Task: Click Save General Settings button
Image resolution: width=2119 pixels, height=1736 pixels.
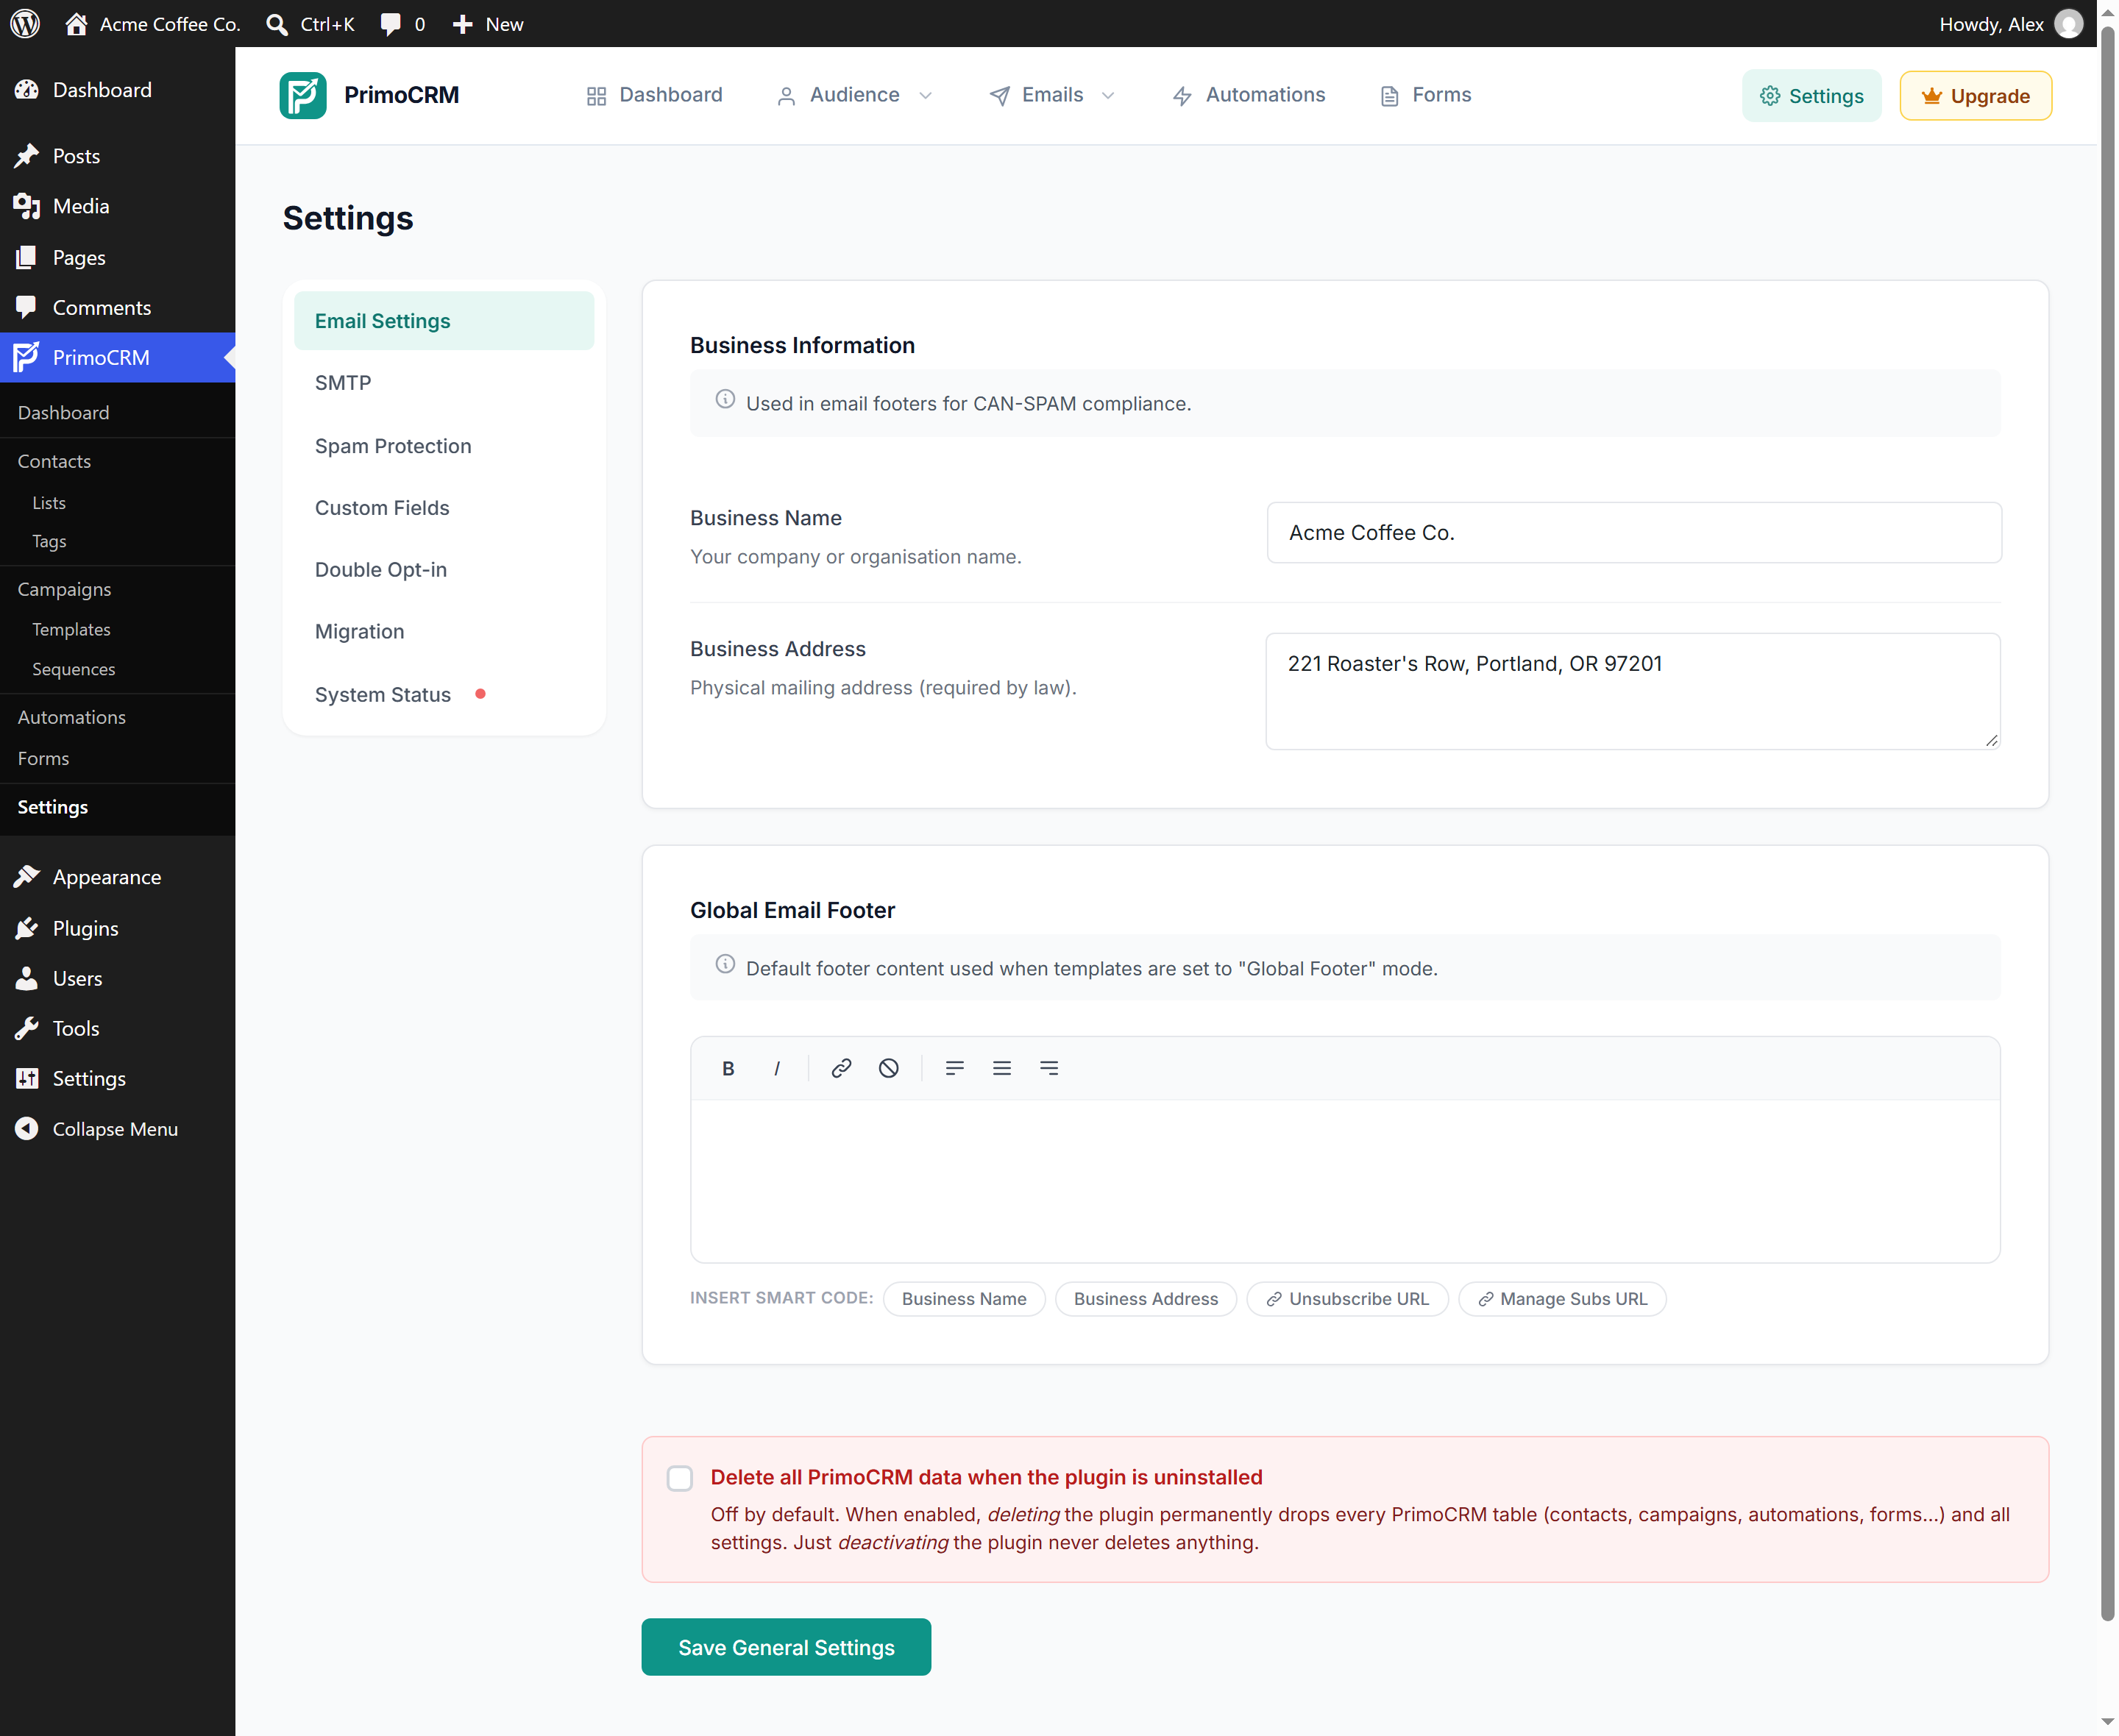Action: tap(786, 1647)
